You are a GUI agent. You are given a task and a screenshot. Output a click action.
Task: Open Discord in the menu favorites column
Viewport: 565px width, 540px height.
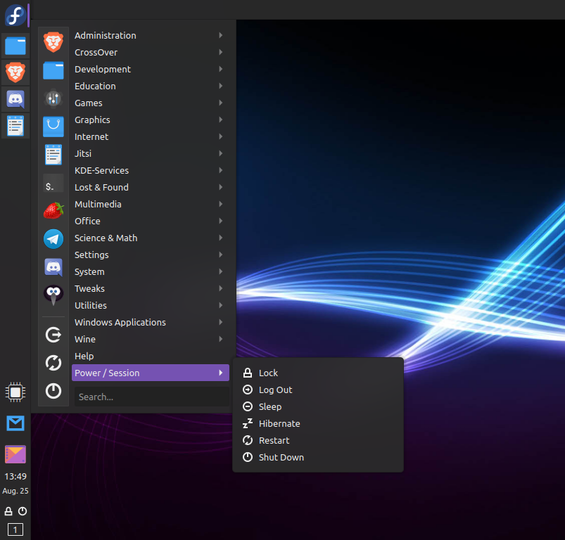click(x=53, y=267)
